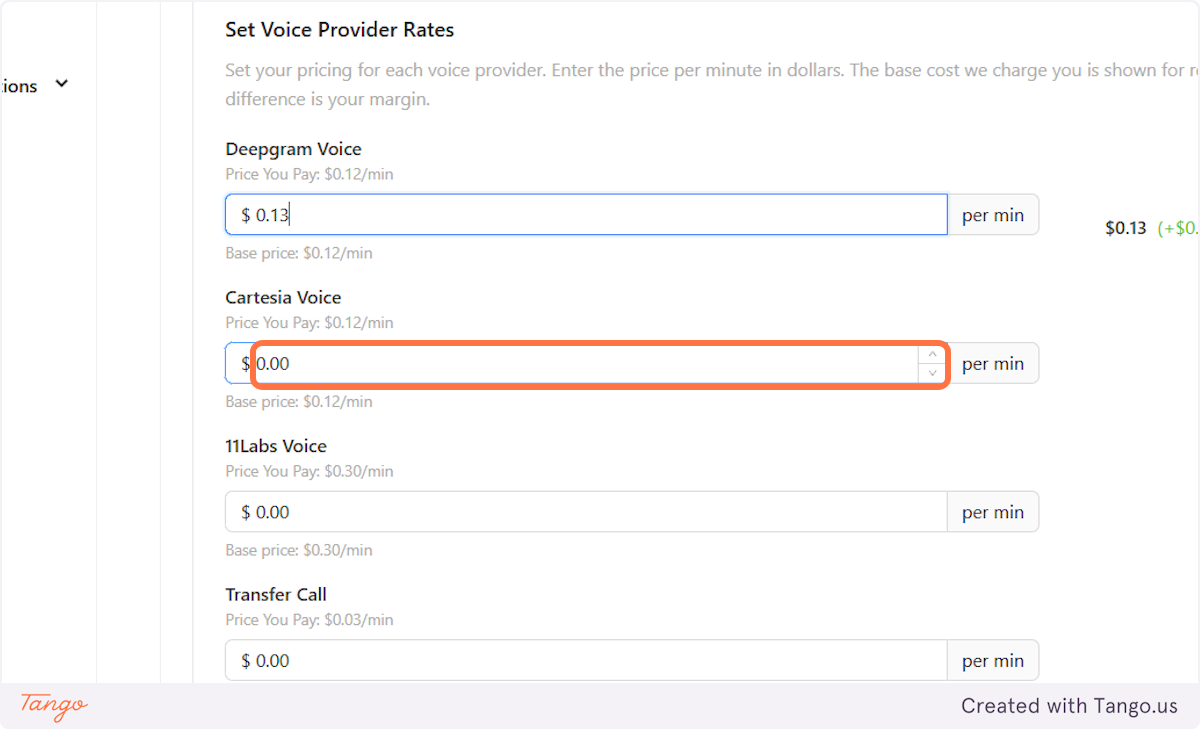Increment Cartesia price using the up arrow
The image size is (1200, 729).
(x=931, y=353)
